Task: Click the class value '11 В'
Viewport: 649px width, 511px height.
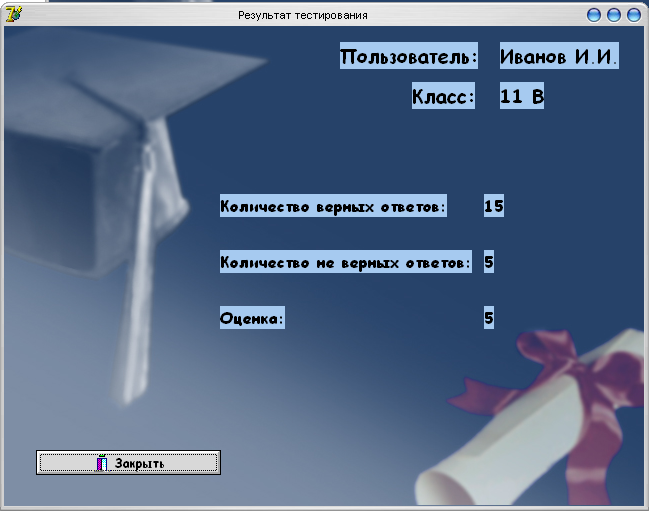Action: pyautogui.click(x=522, y=96)
